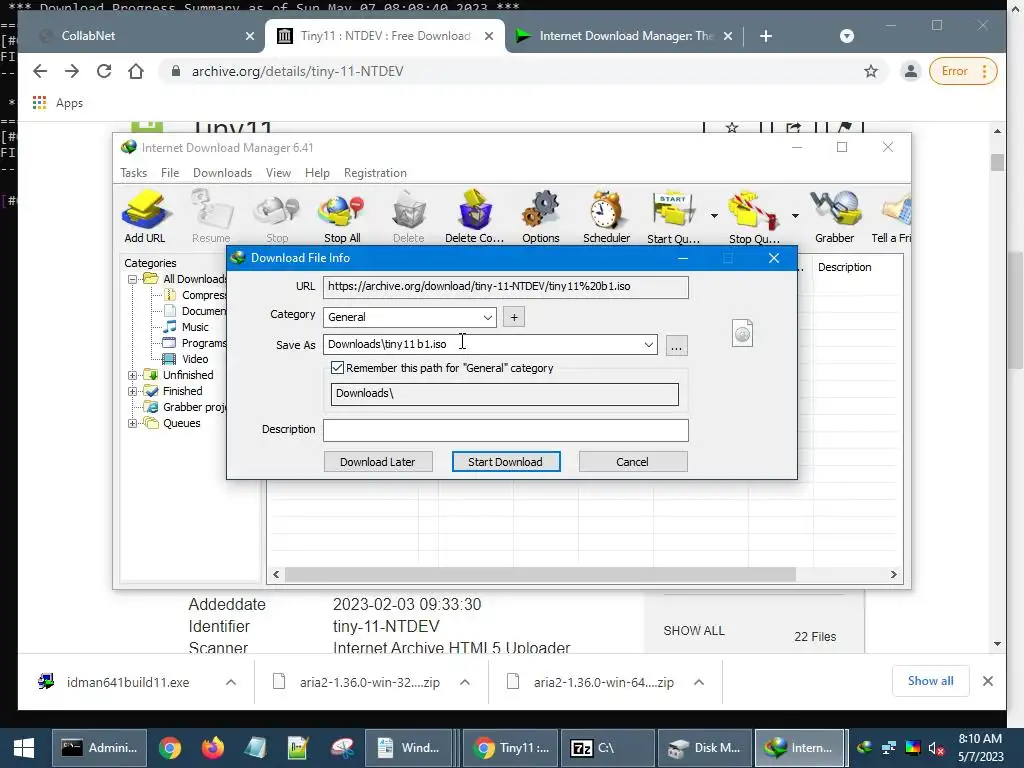Open the Grabber tool icon

[x=835, y=217]
